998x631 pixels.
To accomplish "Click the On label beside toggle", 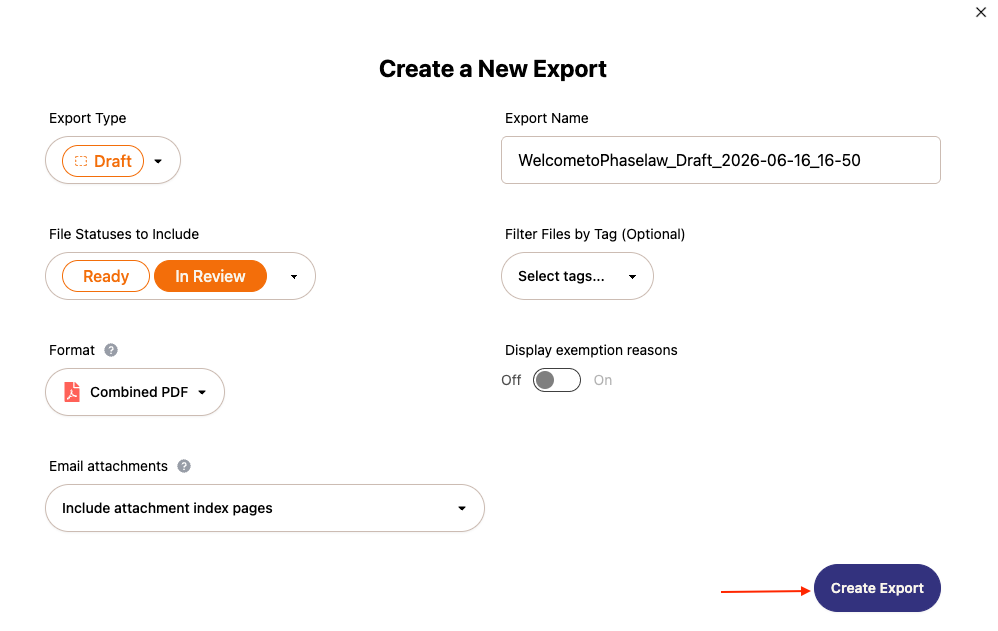I will tap(603, 380).
